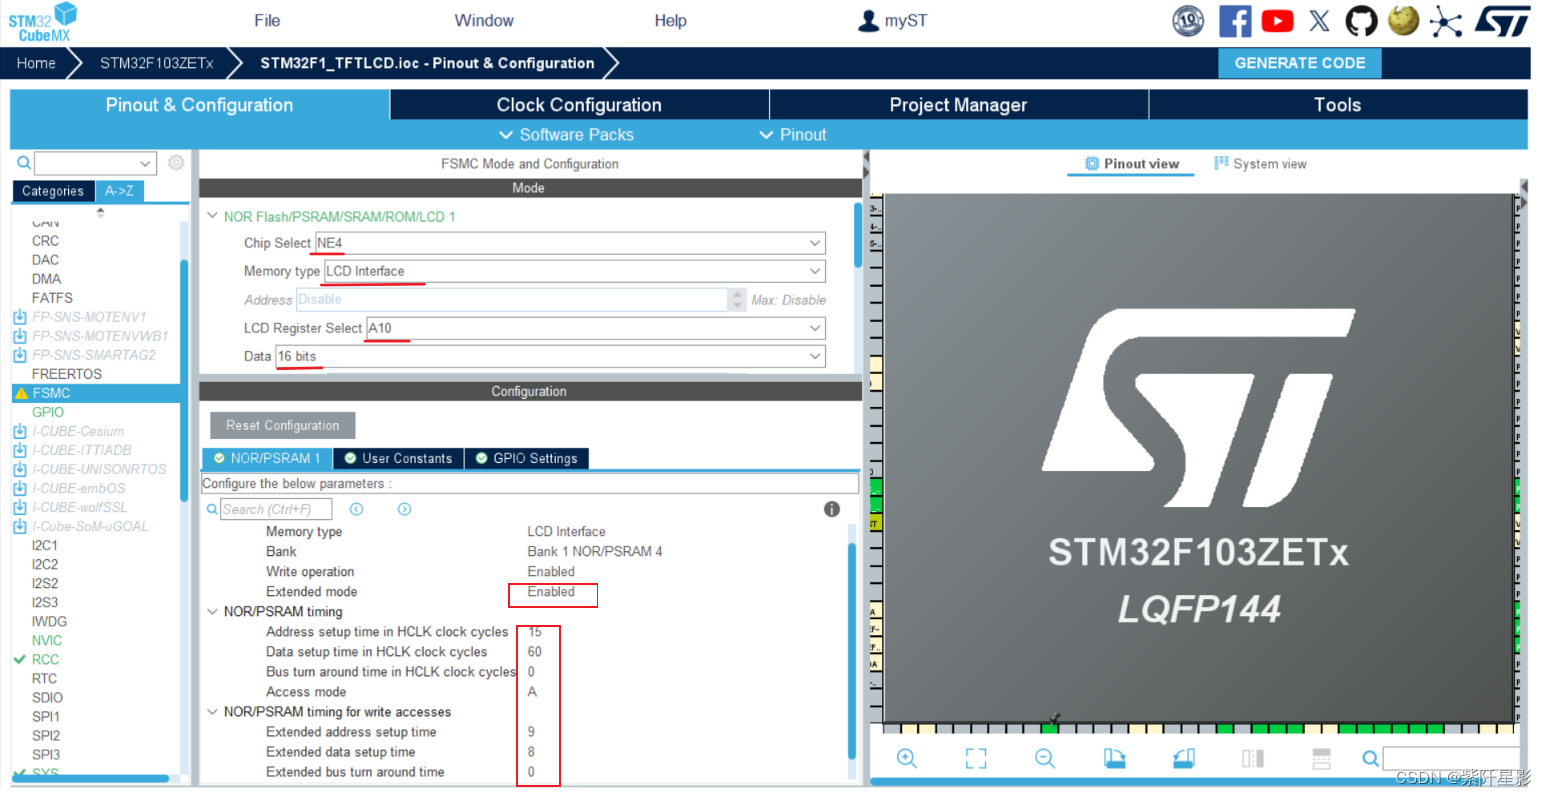The image size is (1548, 796).
Task: Open the ST community network icon
Action: click(x=1445, y=21)
